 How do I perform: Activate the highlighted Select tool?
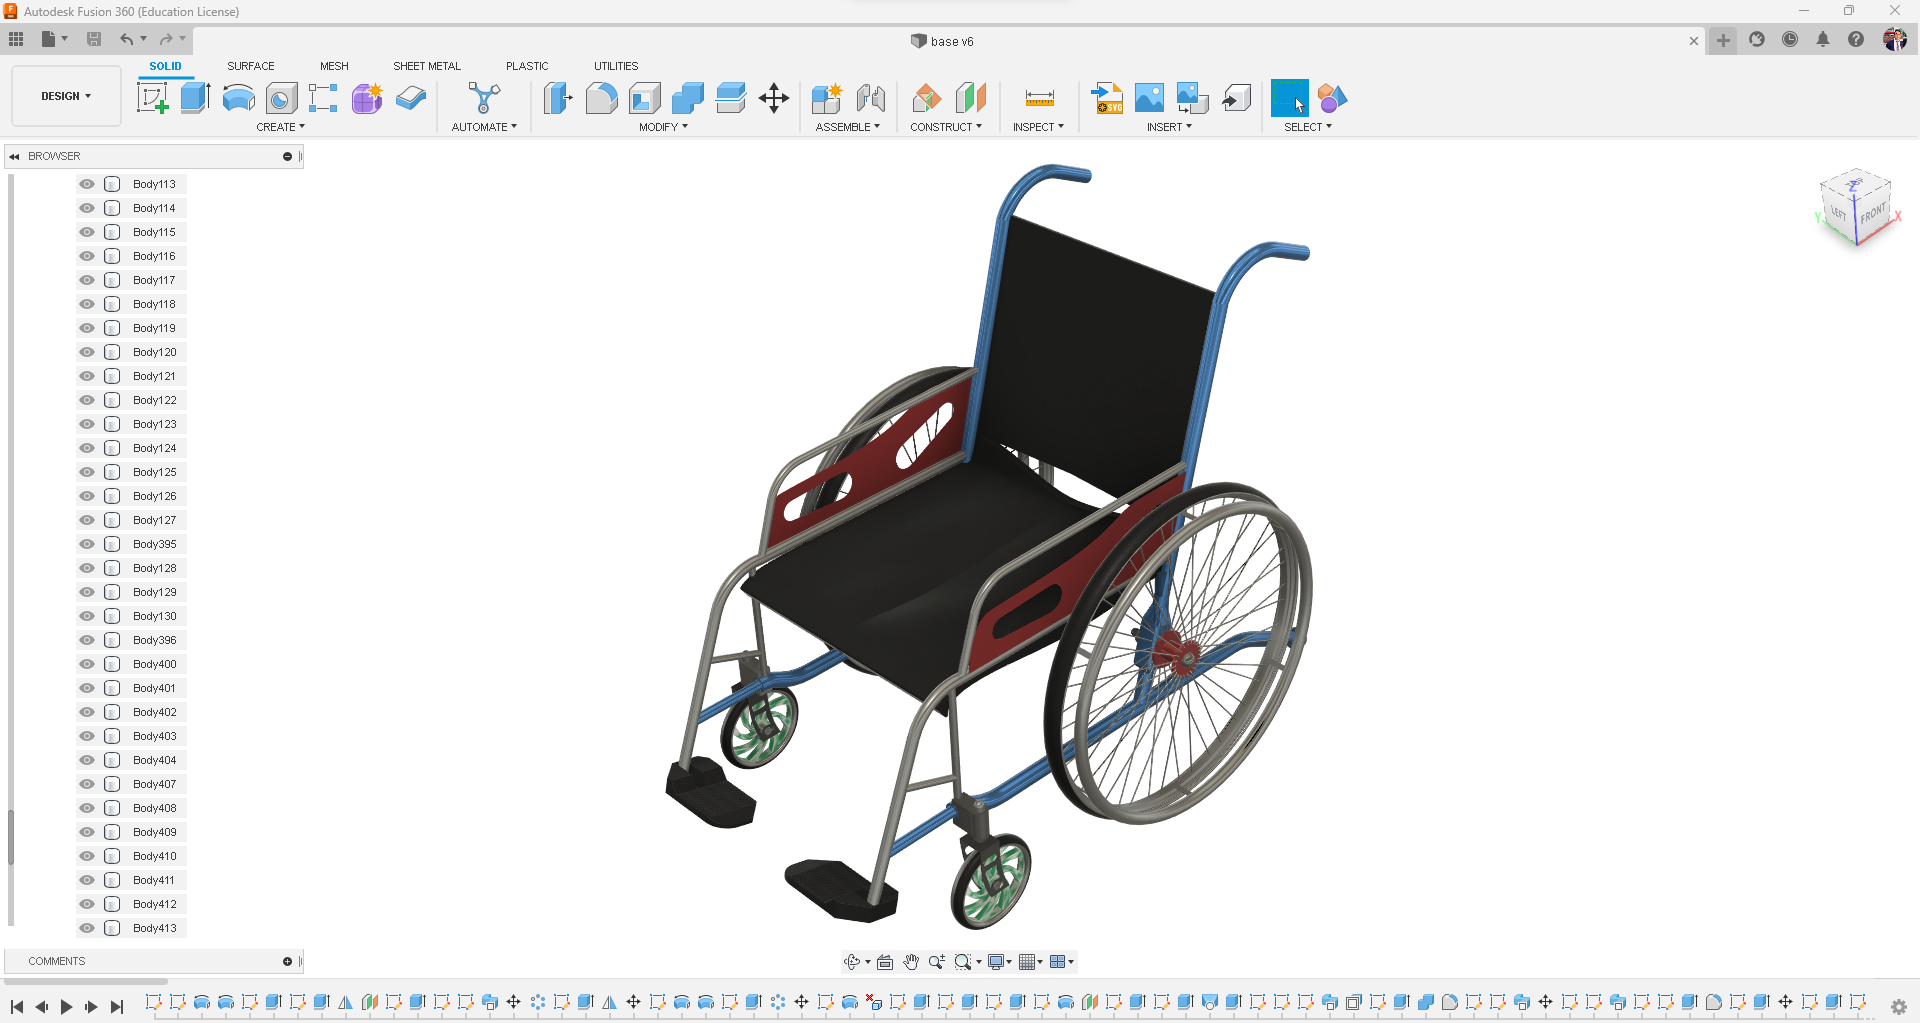click(x=1290, y=98)
